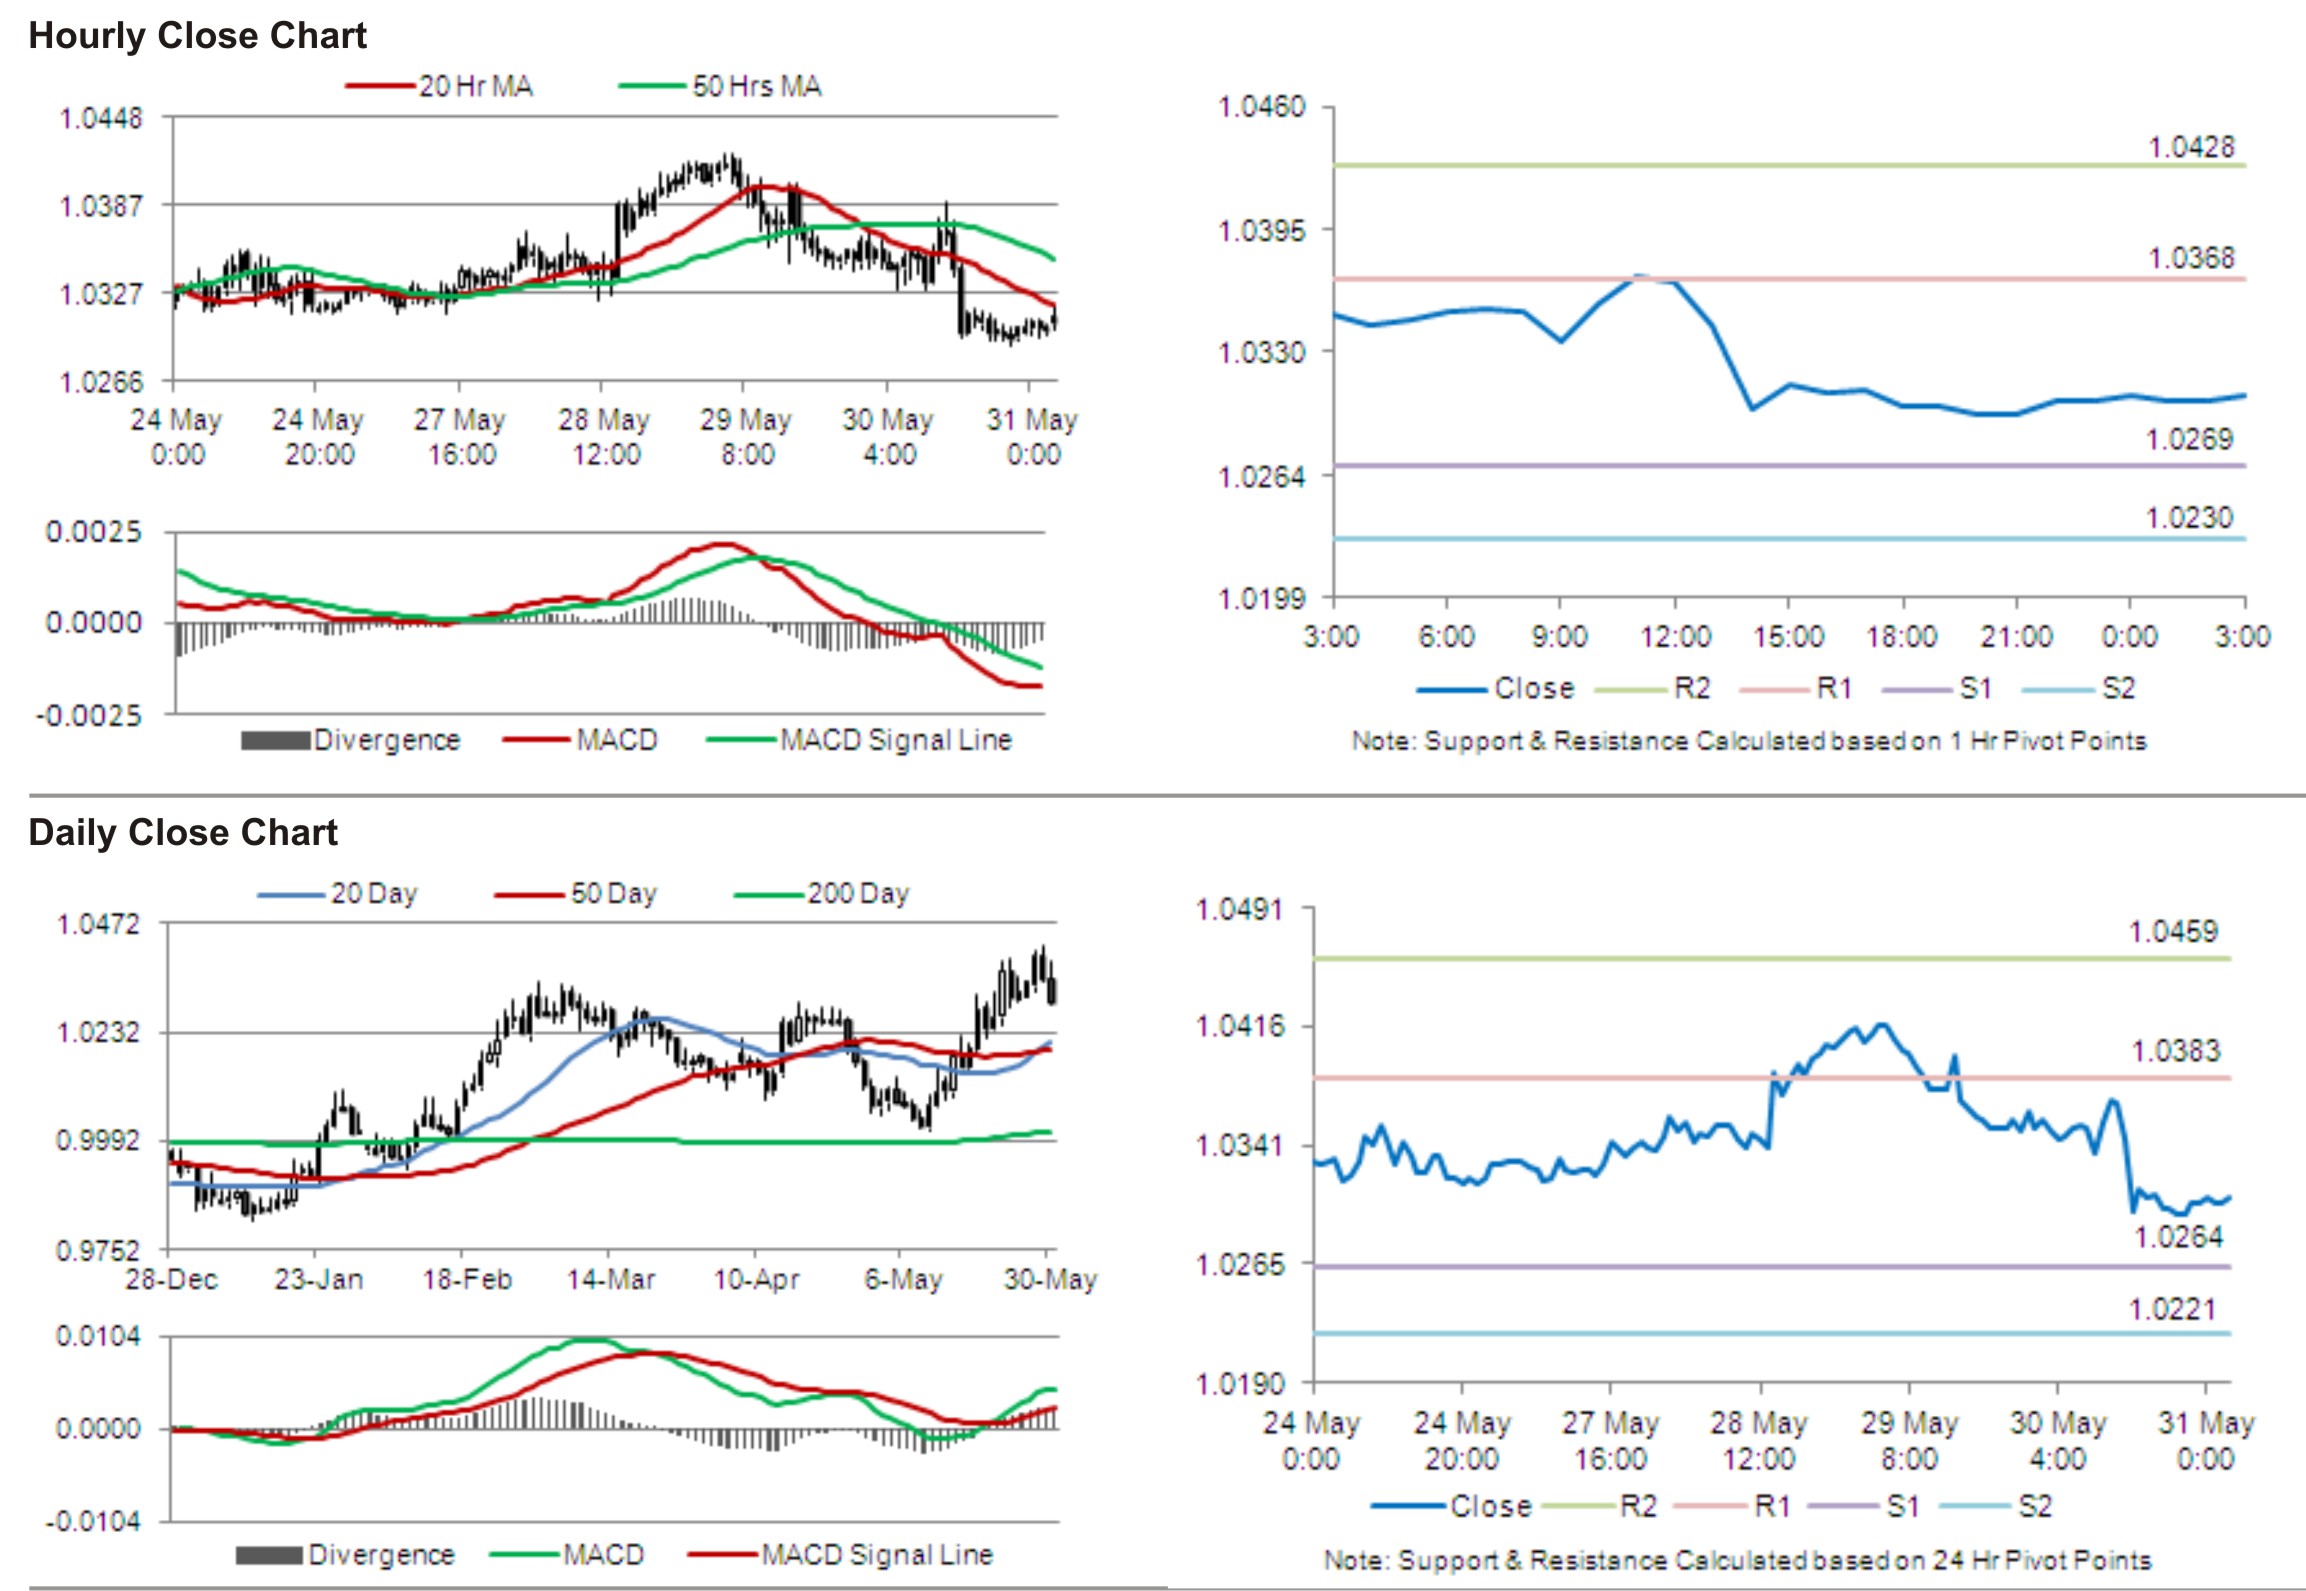Click the 1.0232 daily price axis label

click(x=99, y=1032)
